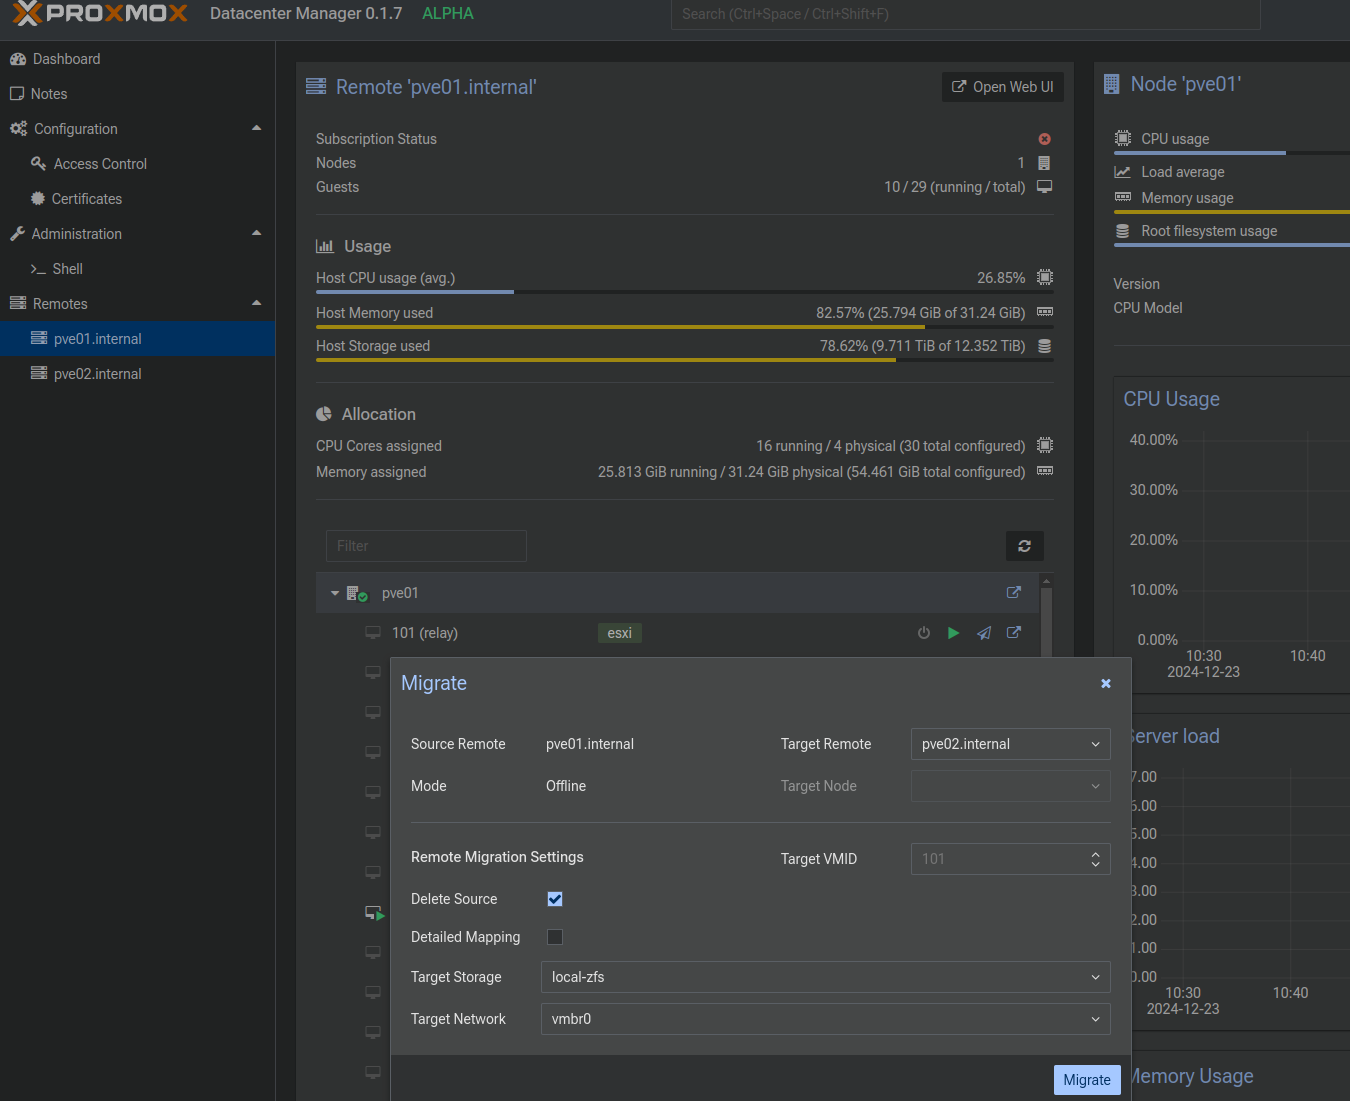Click the Open Web UI button
Viewport: 1350px width, 1101px height.
click(1002, 87)
